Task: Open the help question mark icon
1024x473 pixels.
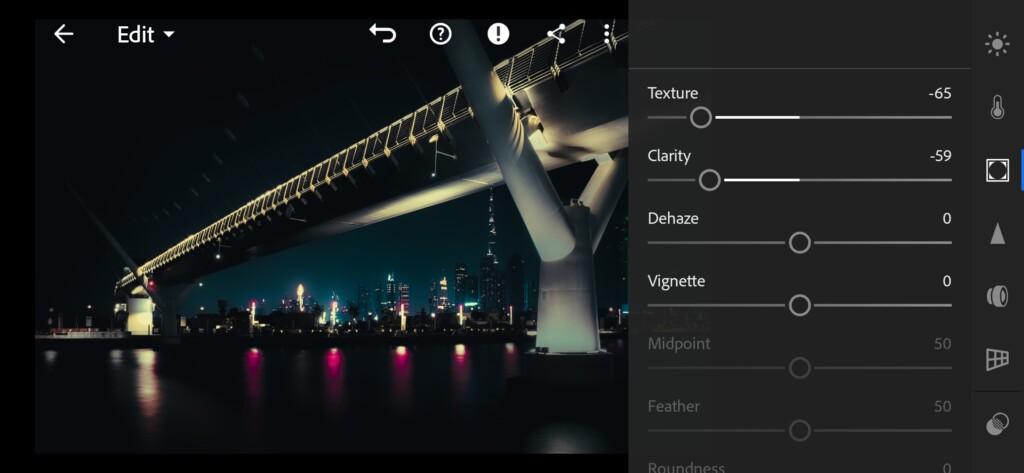Action: click(441, 34)
